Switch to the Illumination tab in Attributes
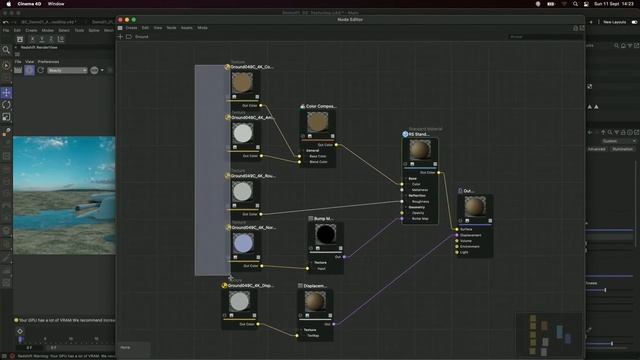 pyautogui.click(x=622, y=149)
